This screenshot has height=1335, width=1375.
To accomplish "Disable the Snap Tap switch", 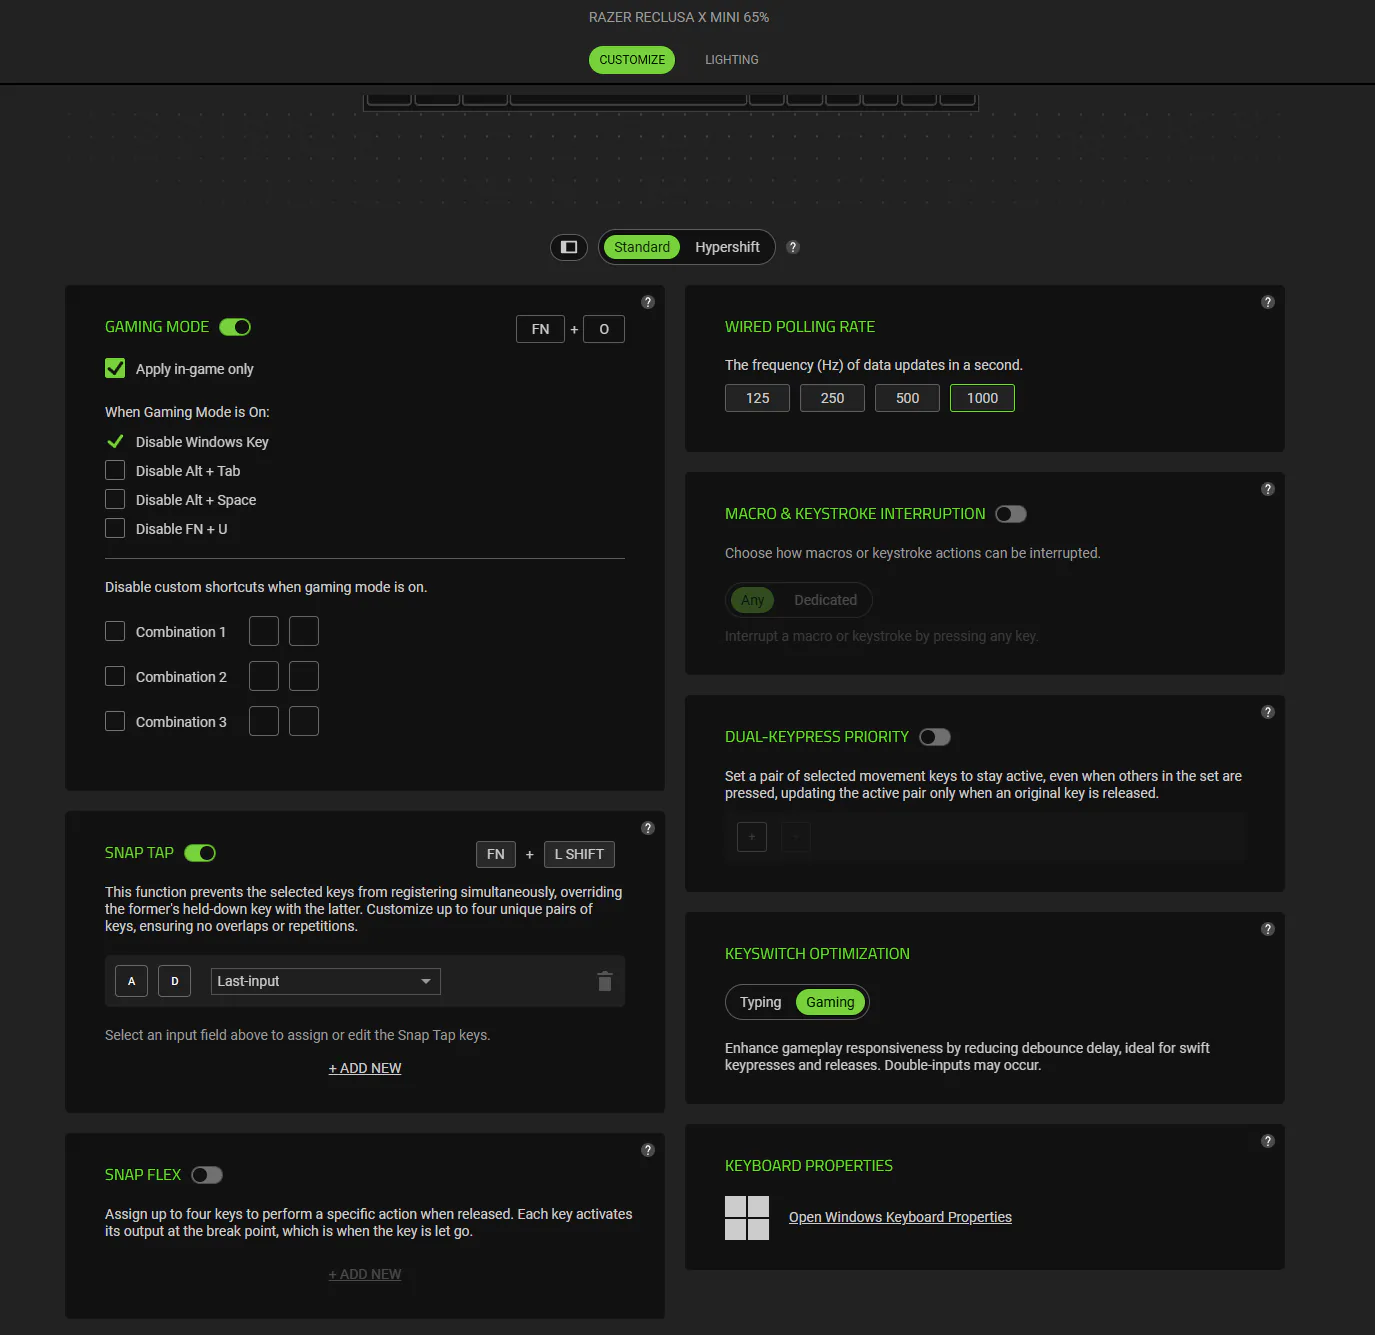I will click(x=200, y=853).
